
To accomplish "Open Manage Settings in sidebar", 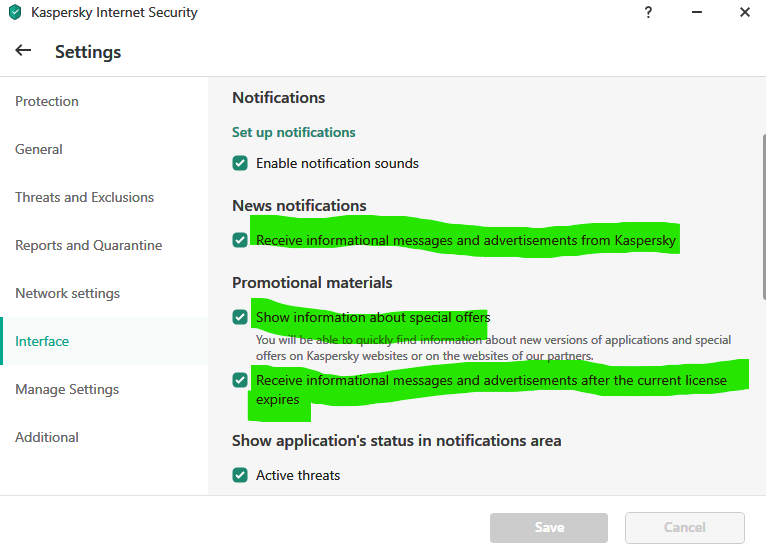I will (104, 389).
